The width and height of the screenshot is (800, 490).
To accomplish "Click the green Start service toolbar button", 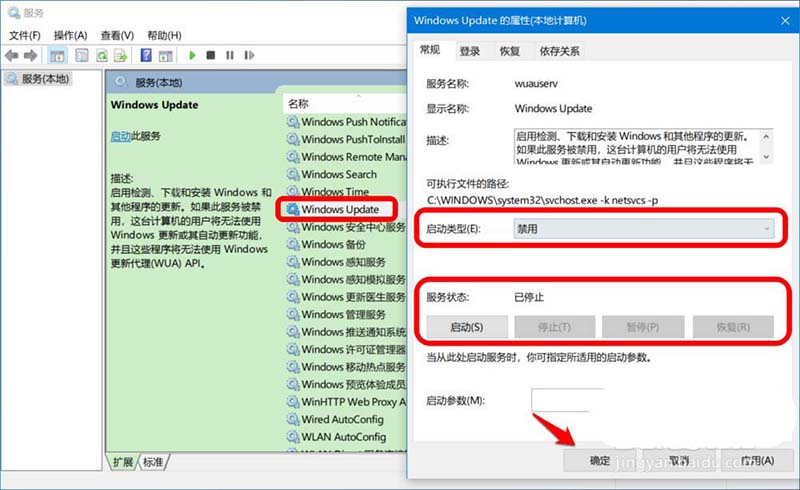I will click(192, 55).
